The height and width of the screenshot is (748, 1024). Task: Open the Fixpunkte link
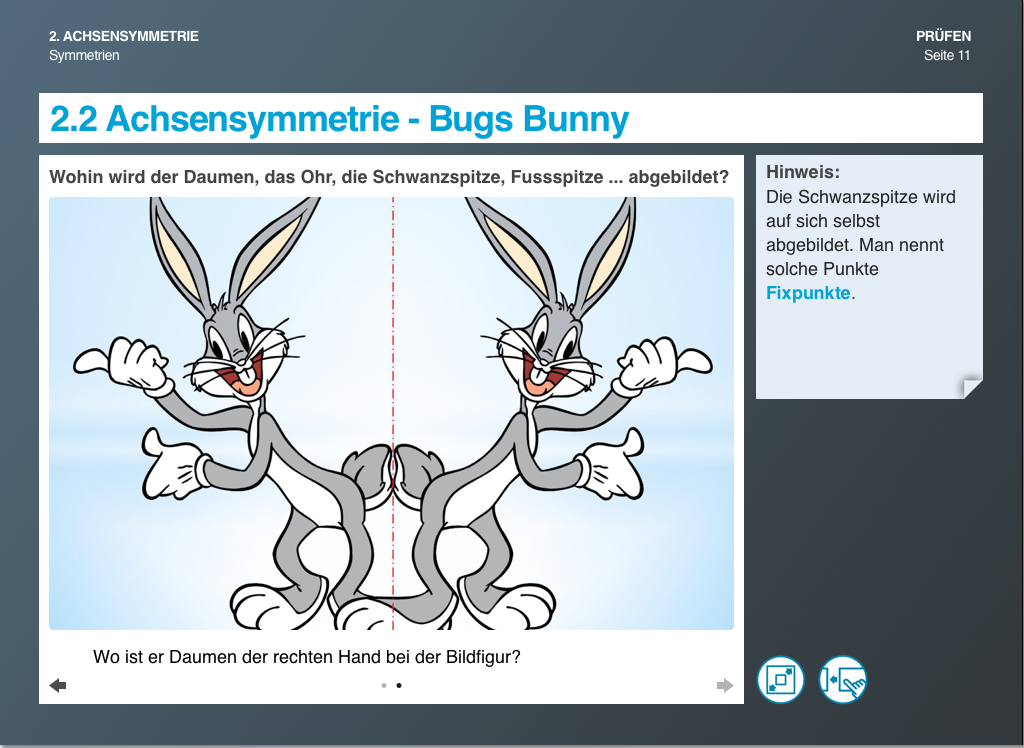pyautogui.click(x=808, y=293)
